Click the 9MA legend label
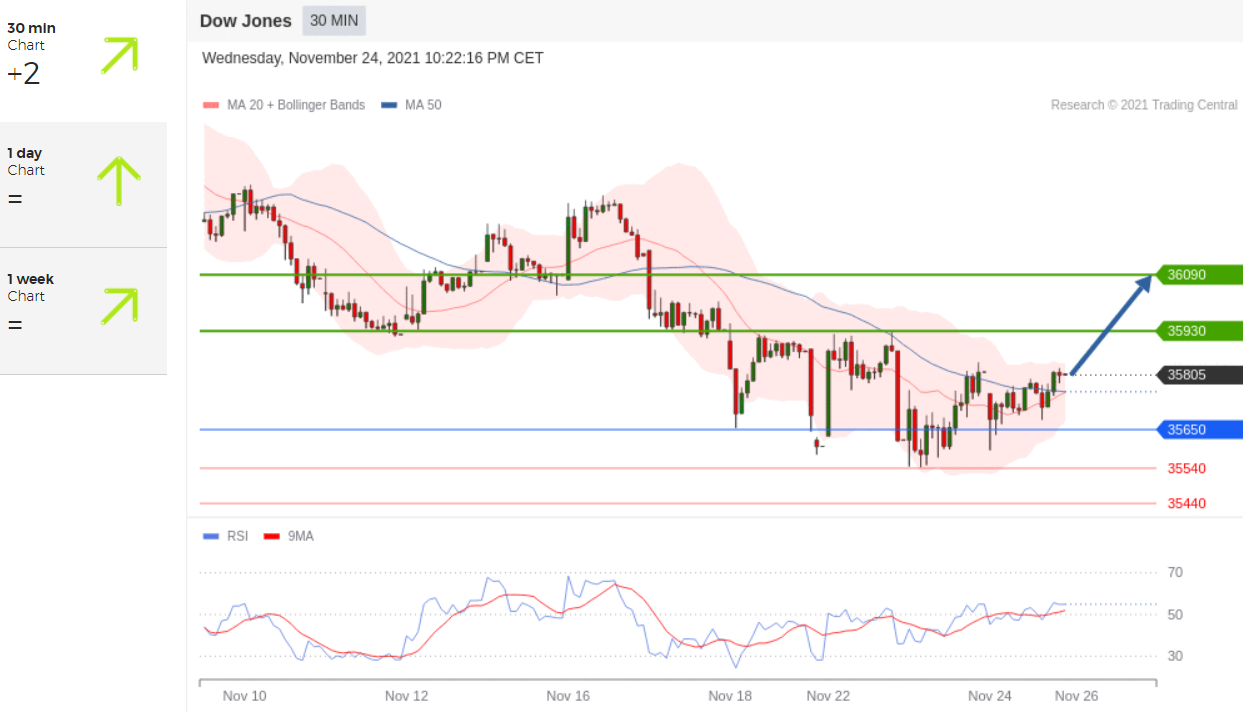The width and height of the screenshot is (1243, 712). click(x=301, y=536)
